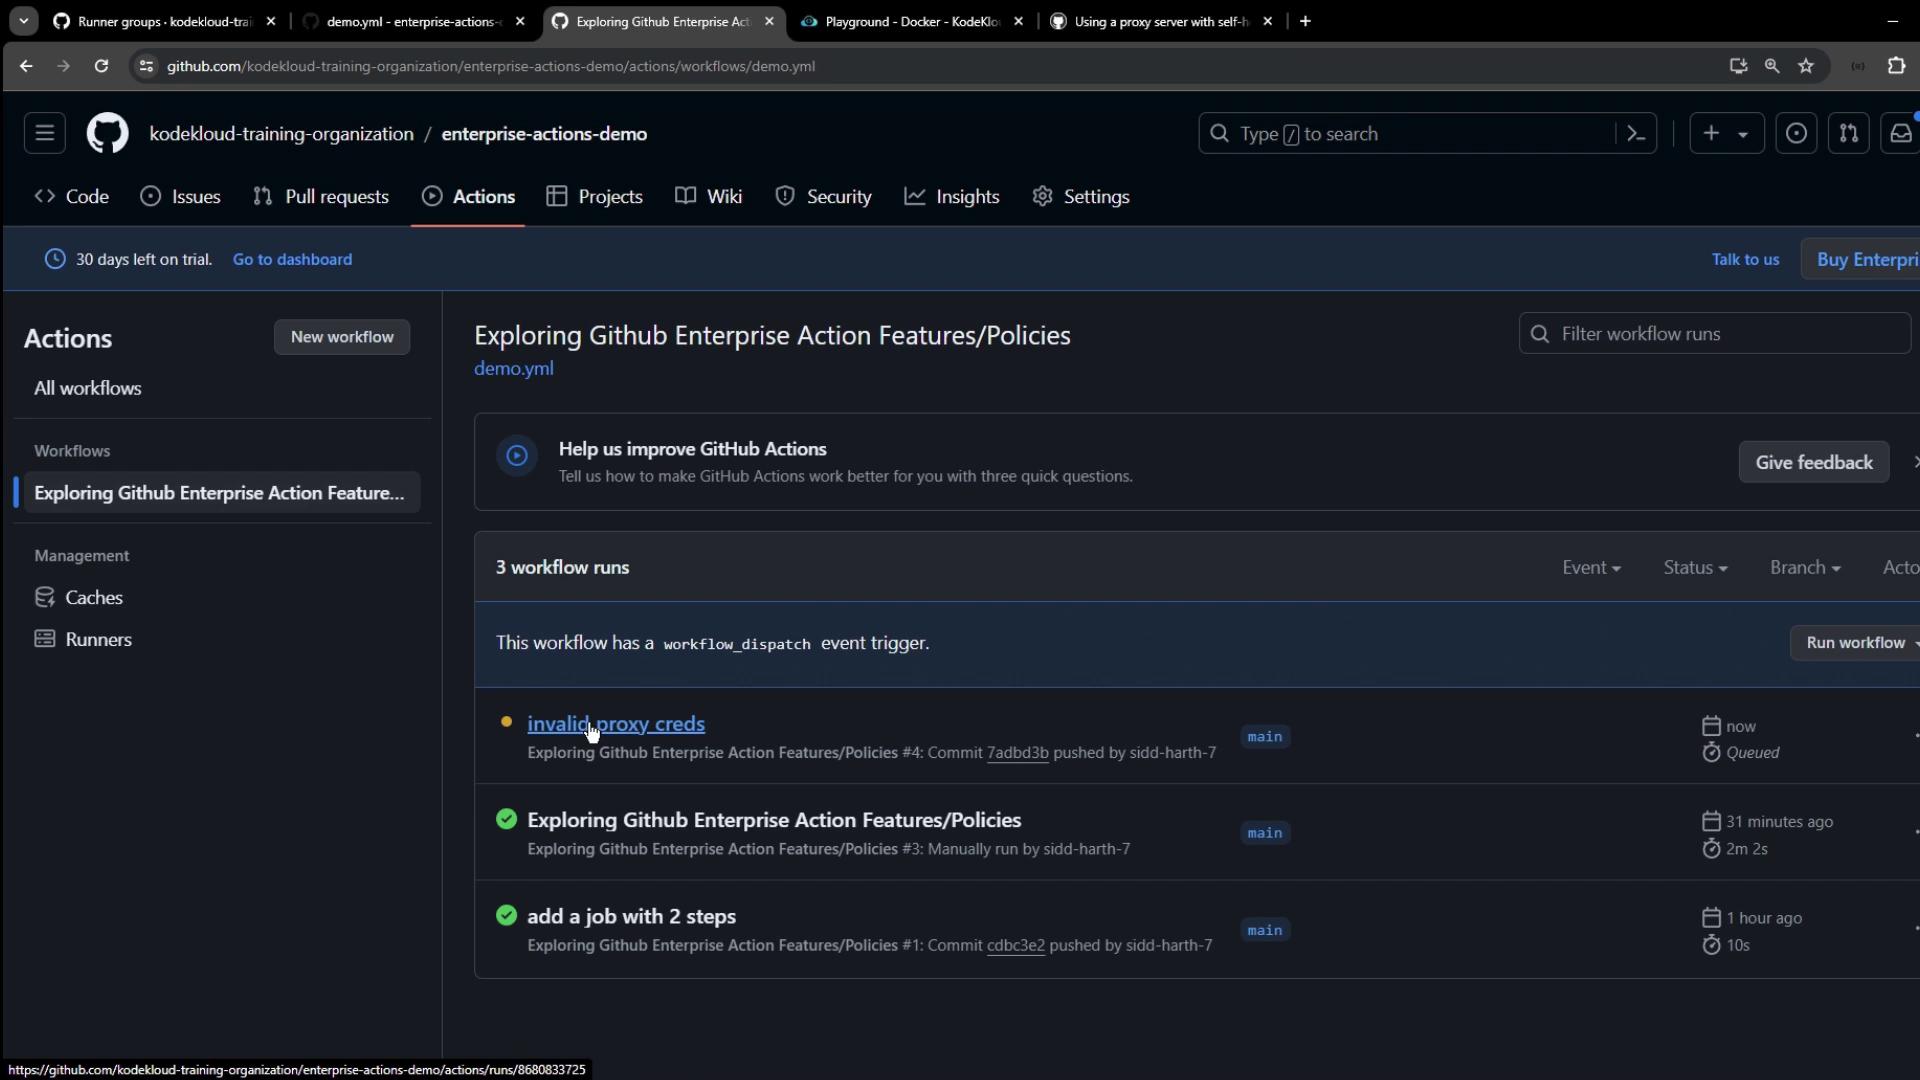This screenshot has width=1920, height=1080.
Task: Open the command palette icon
Action: pyautogui.click(x=1636, y=133)
